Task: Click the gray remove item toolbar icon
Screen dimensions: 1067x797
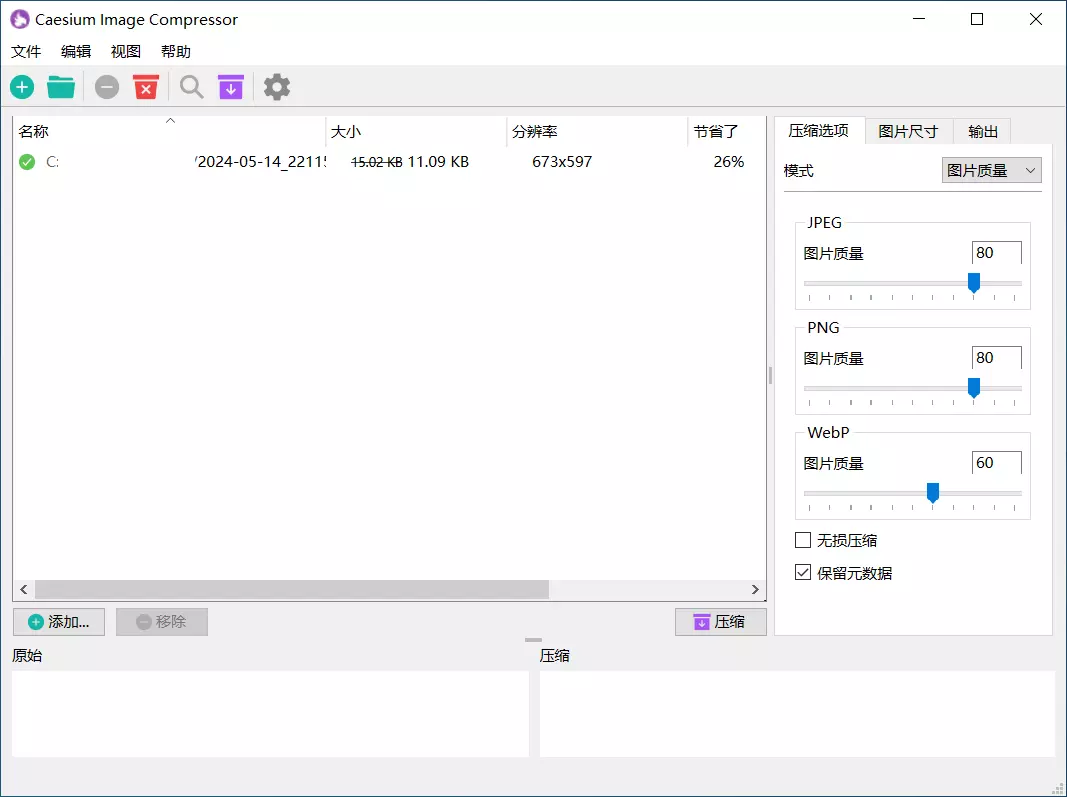Action: pos(107,87)
